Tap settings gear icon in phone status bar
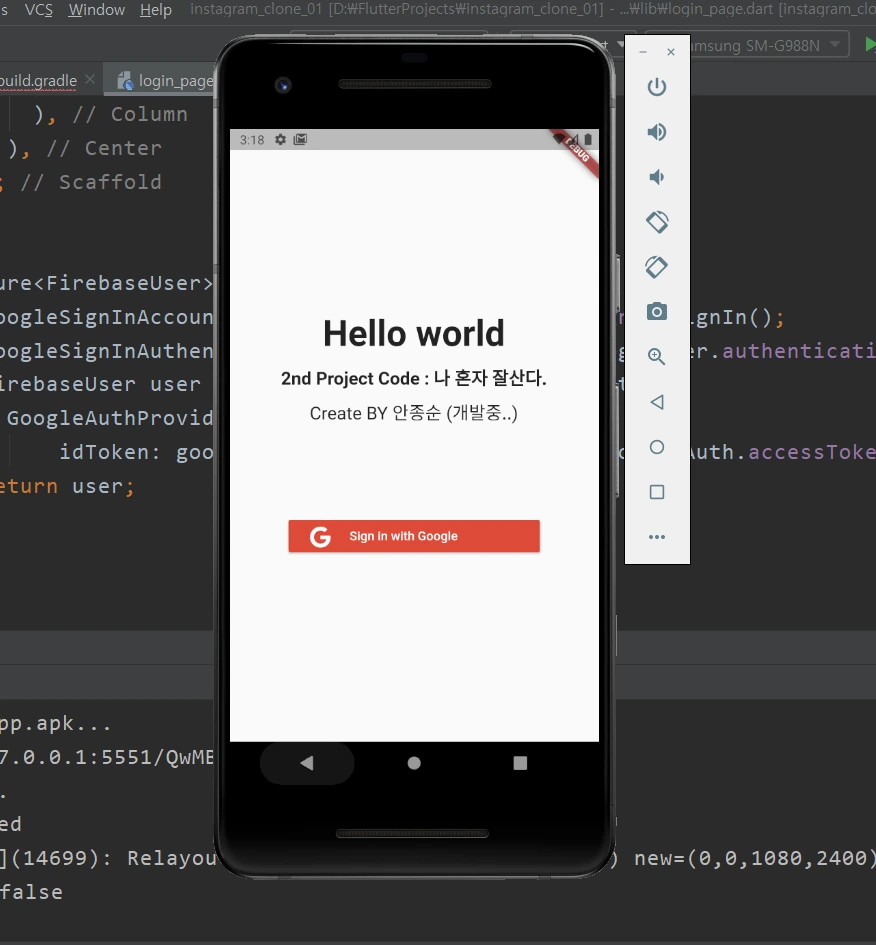 point(280,140)
